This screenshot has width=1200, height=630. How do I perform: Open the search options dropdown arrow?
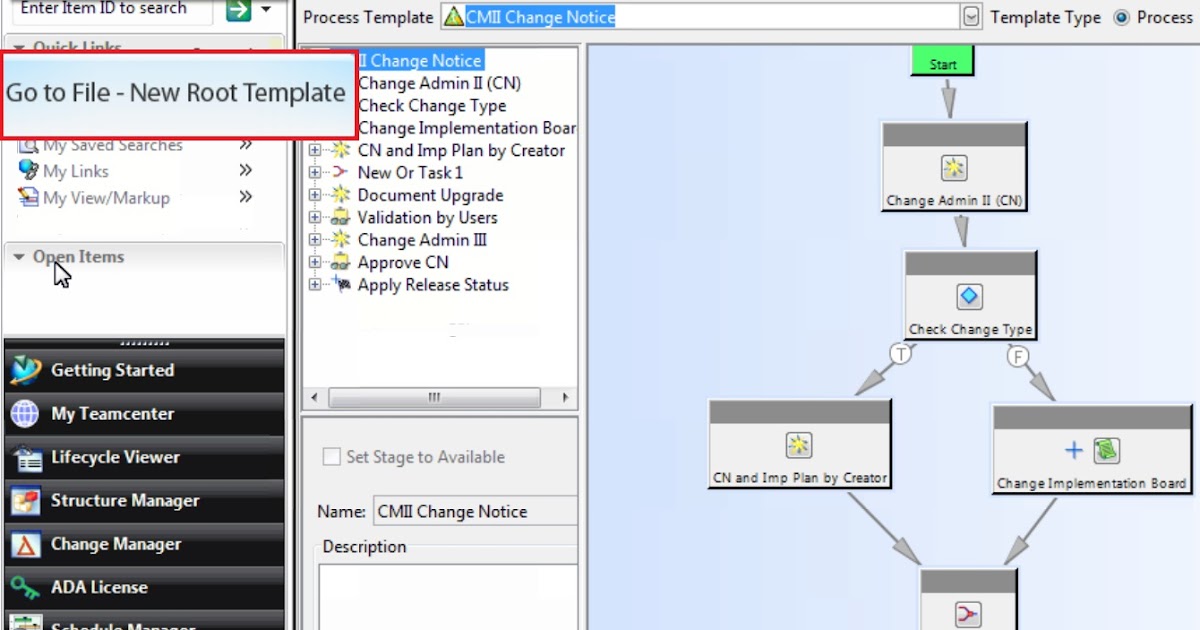tap(266, 10)
